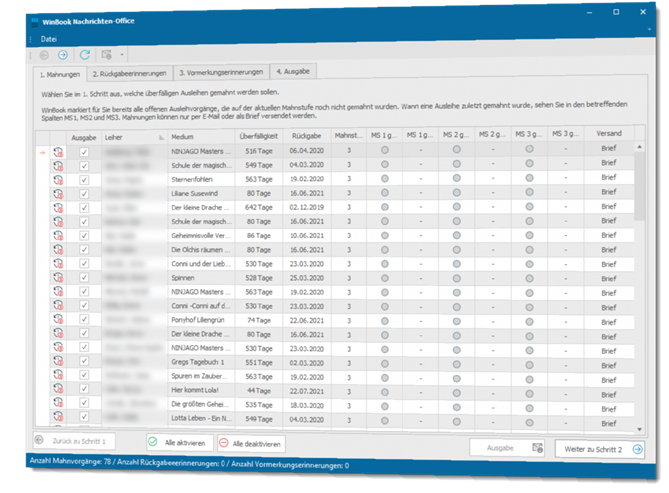Screen dimensions: 669x493
Task: Click the 22.06.2021 date cell
Action: pyautogui.click(x=307, y=321)
